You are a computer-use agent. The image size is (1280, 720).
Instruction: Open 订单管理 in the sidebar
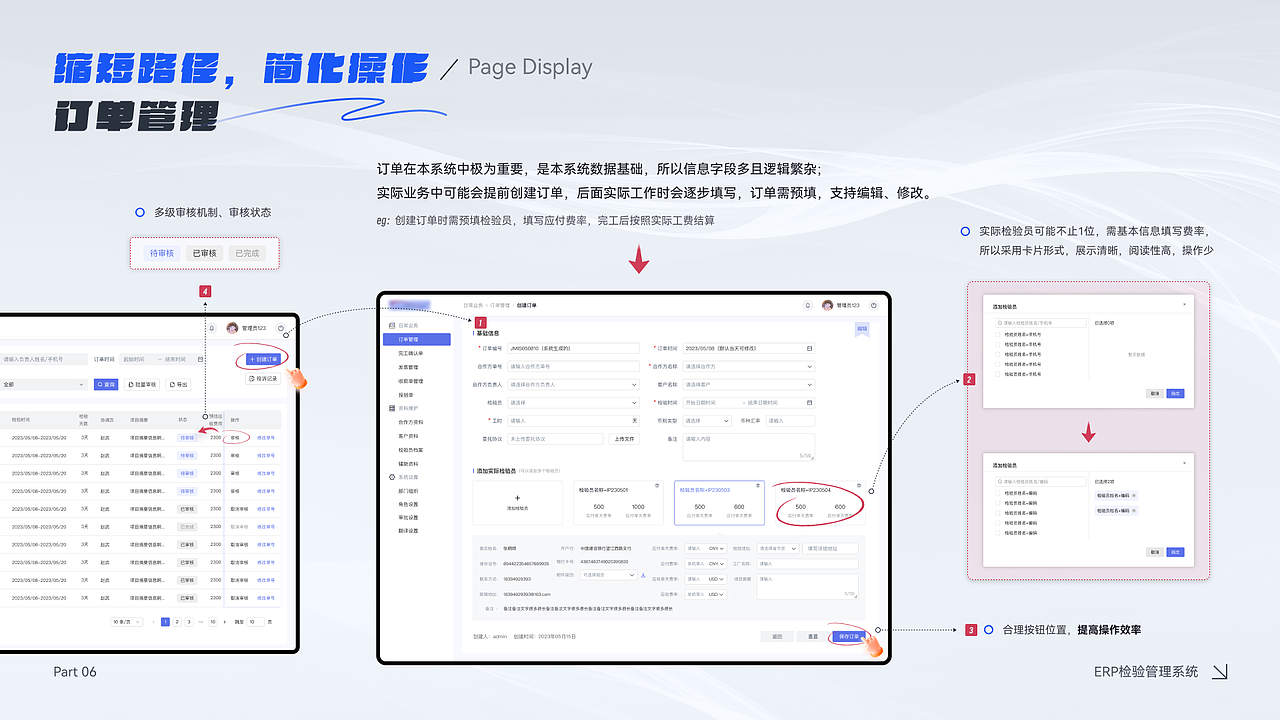click(x=416, y=340)
